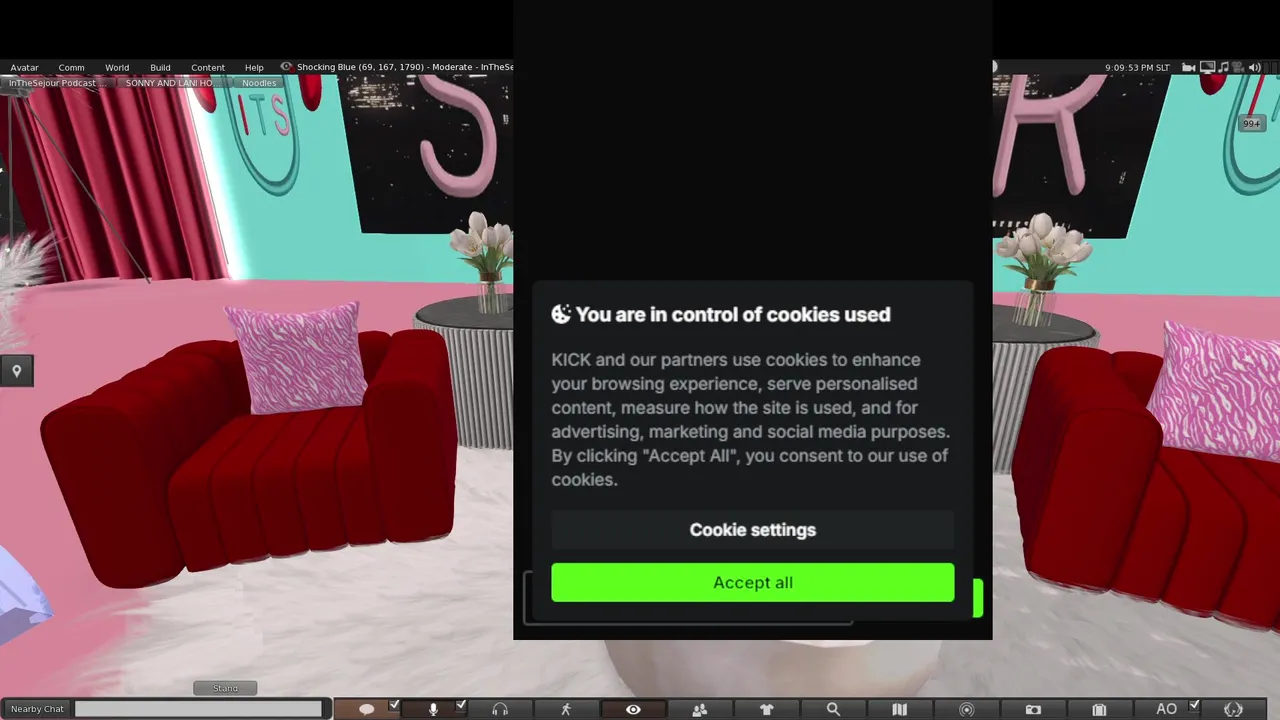Screen dimensions: 1280x720
Task: Open the people button in bottom toolbar
Action: tap(700, 709)
